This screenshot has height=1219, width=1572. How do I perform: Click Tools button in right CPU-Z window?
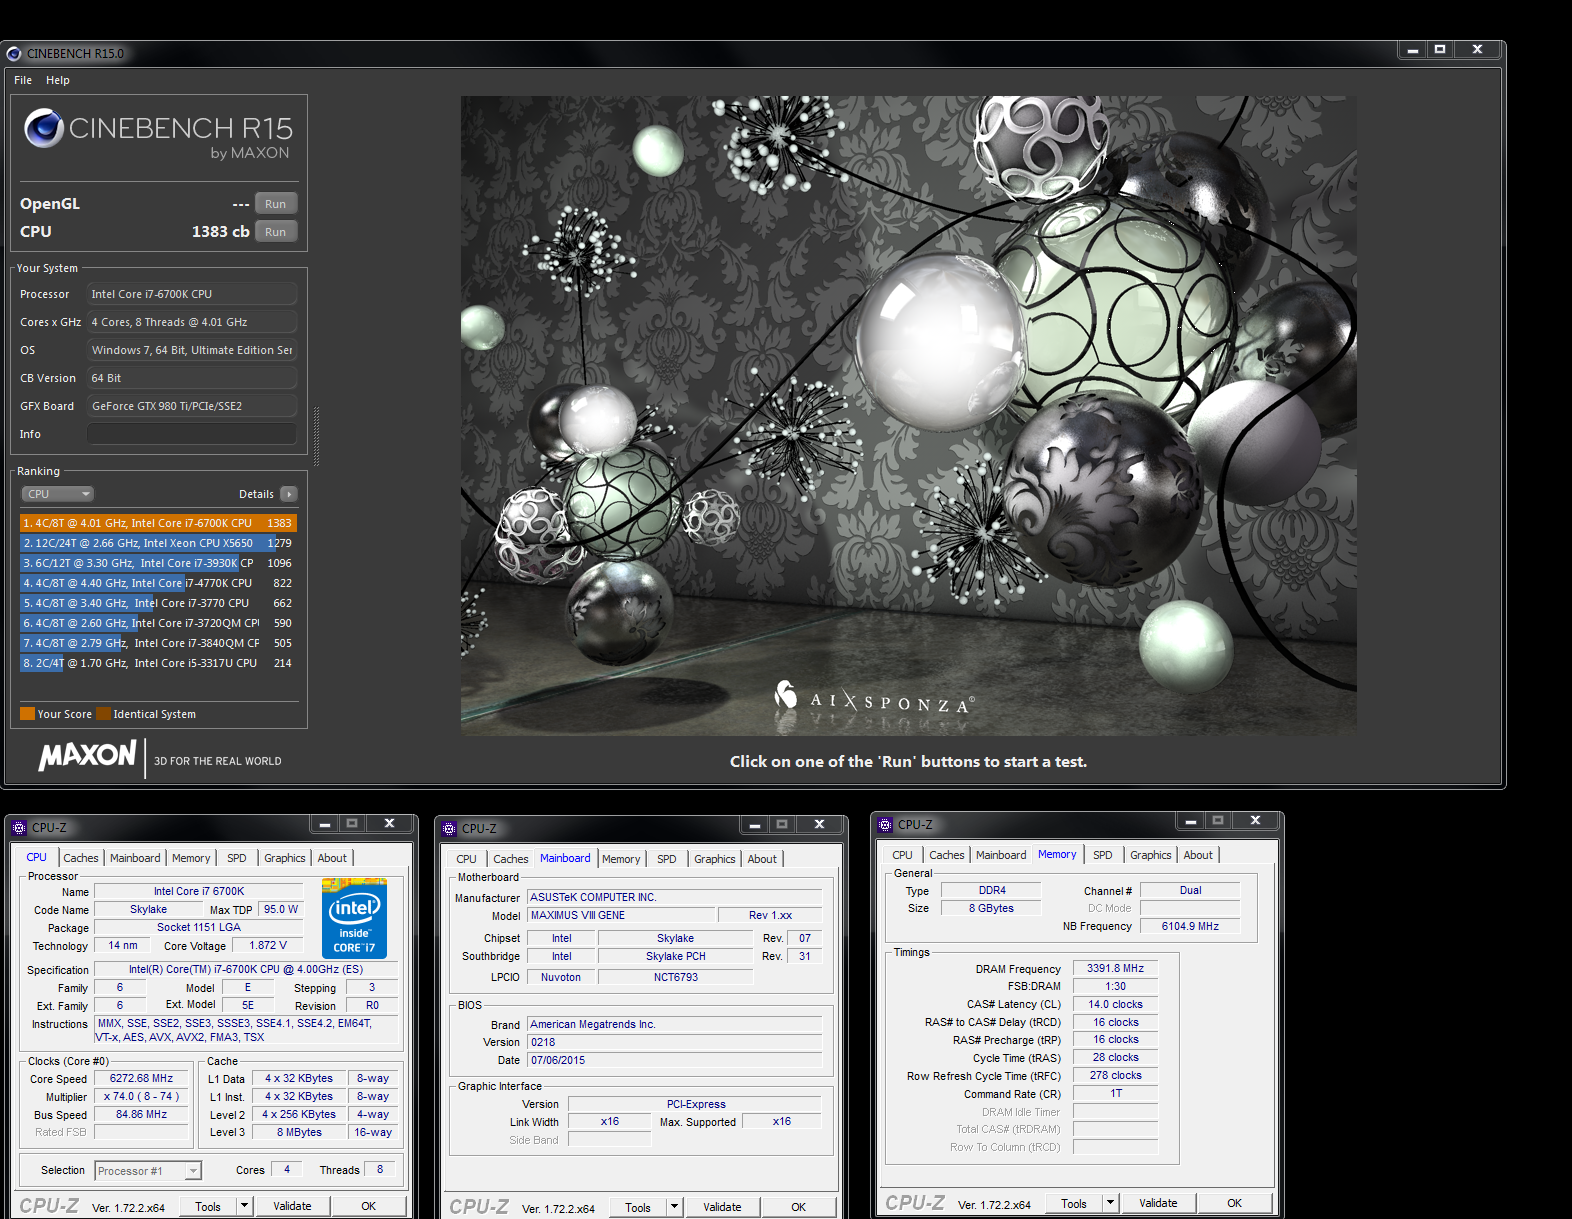pyautogui.click(x=1074, y=1204)
